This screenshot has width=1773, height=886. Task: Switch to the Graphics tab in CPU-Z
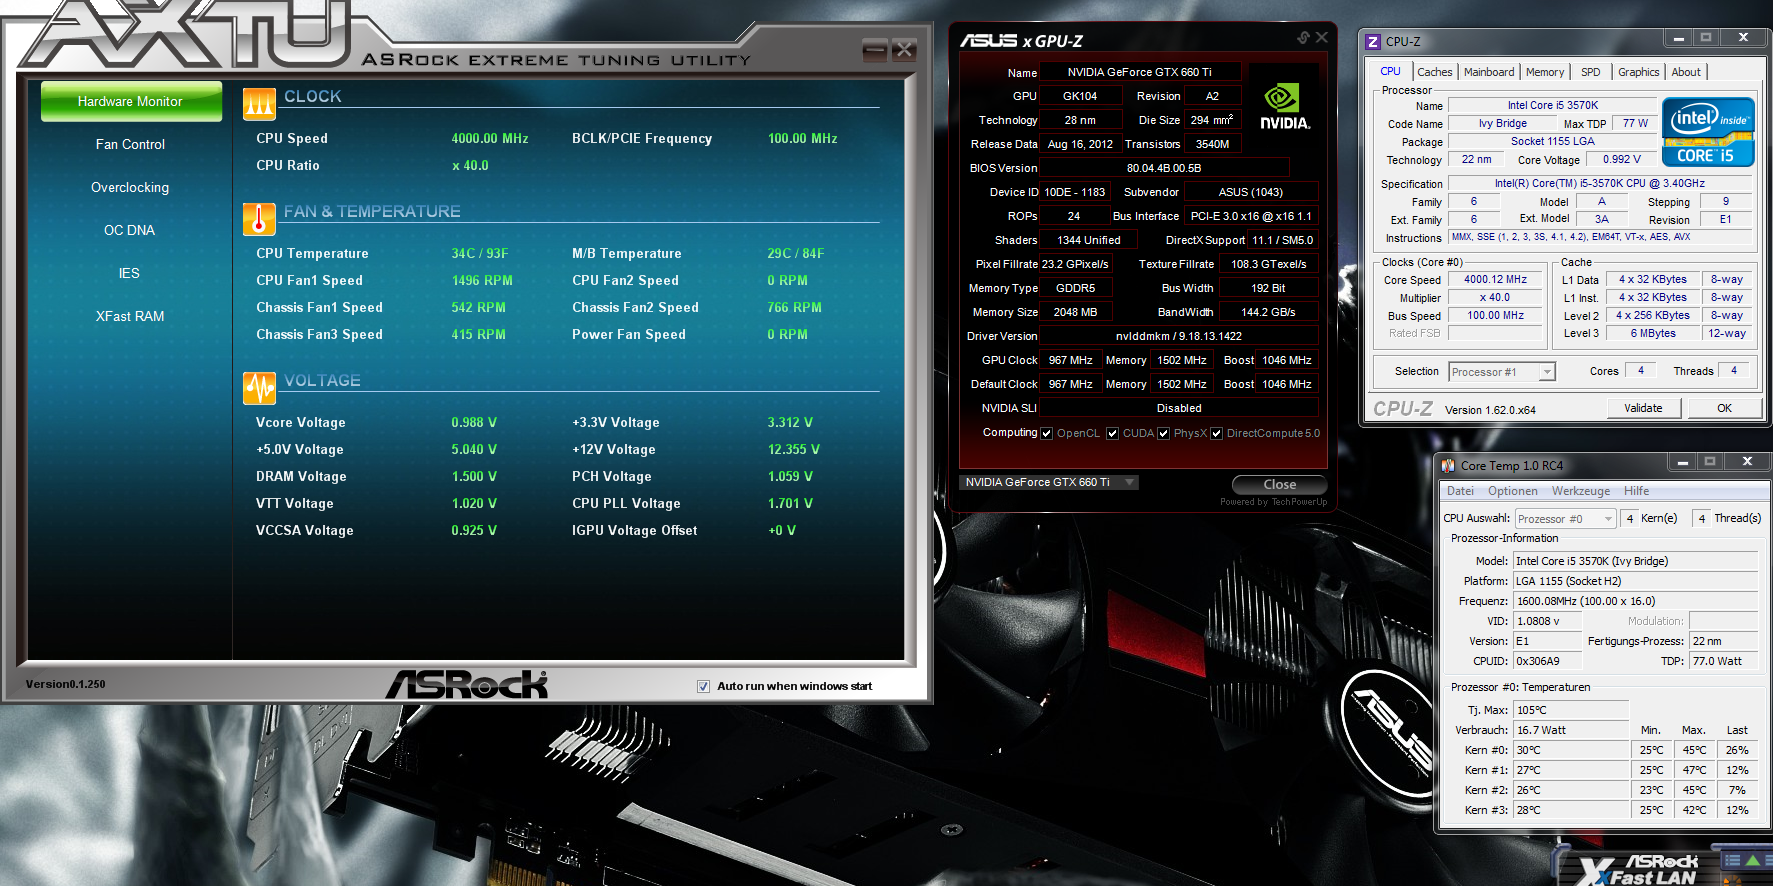(1639, 72)
